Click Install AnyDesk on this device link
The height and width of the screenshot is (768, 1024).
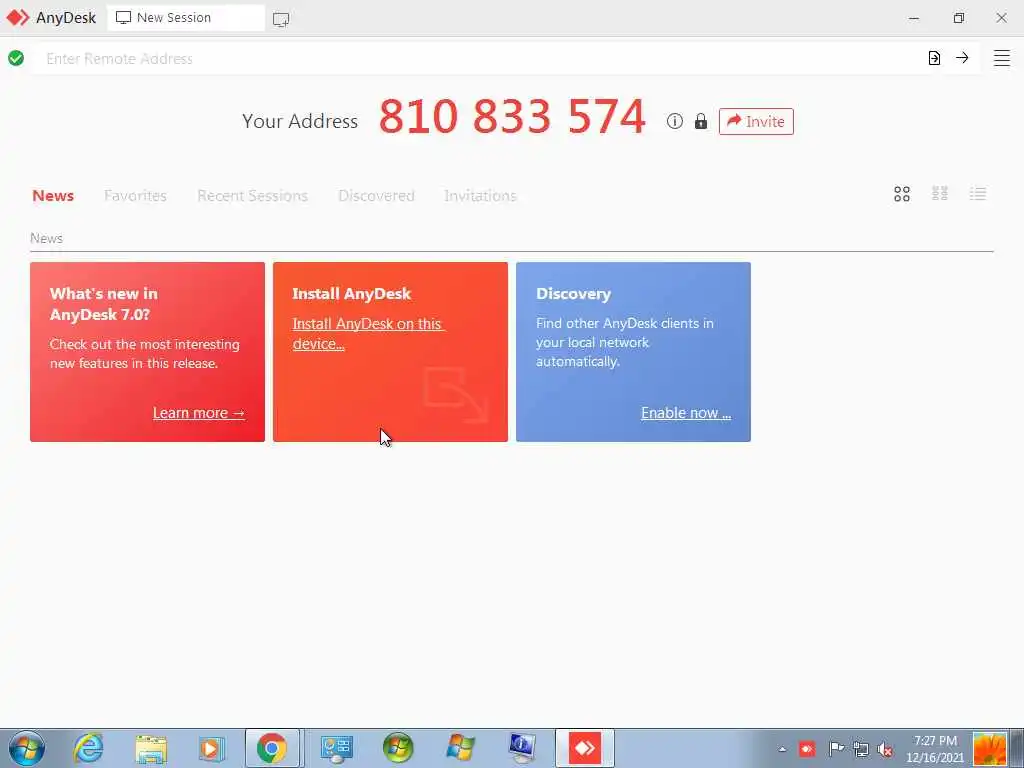[368, 334]
